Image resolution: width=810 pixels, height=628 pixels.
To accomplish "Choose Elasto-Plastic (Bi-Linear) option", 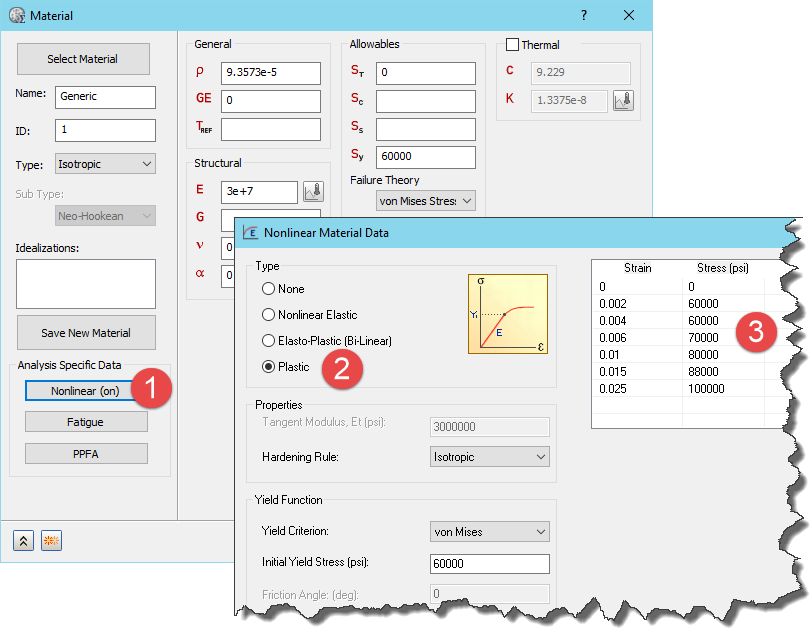I will [x=268, y=340].
